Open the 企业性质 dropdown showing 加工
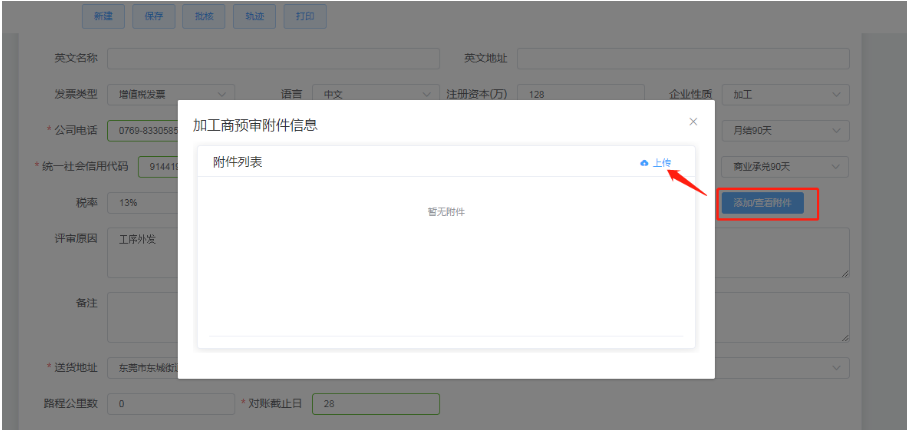This screenshot has width=907, height=430. click(786, 95)
